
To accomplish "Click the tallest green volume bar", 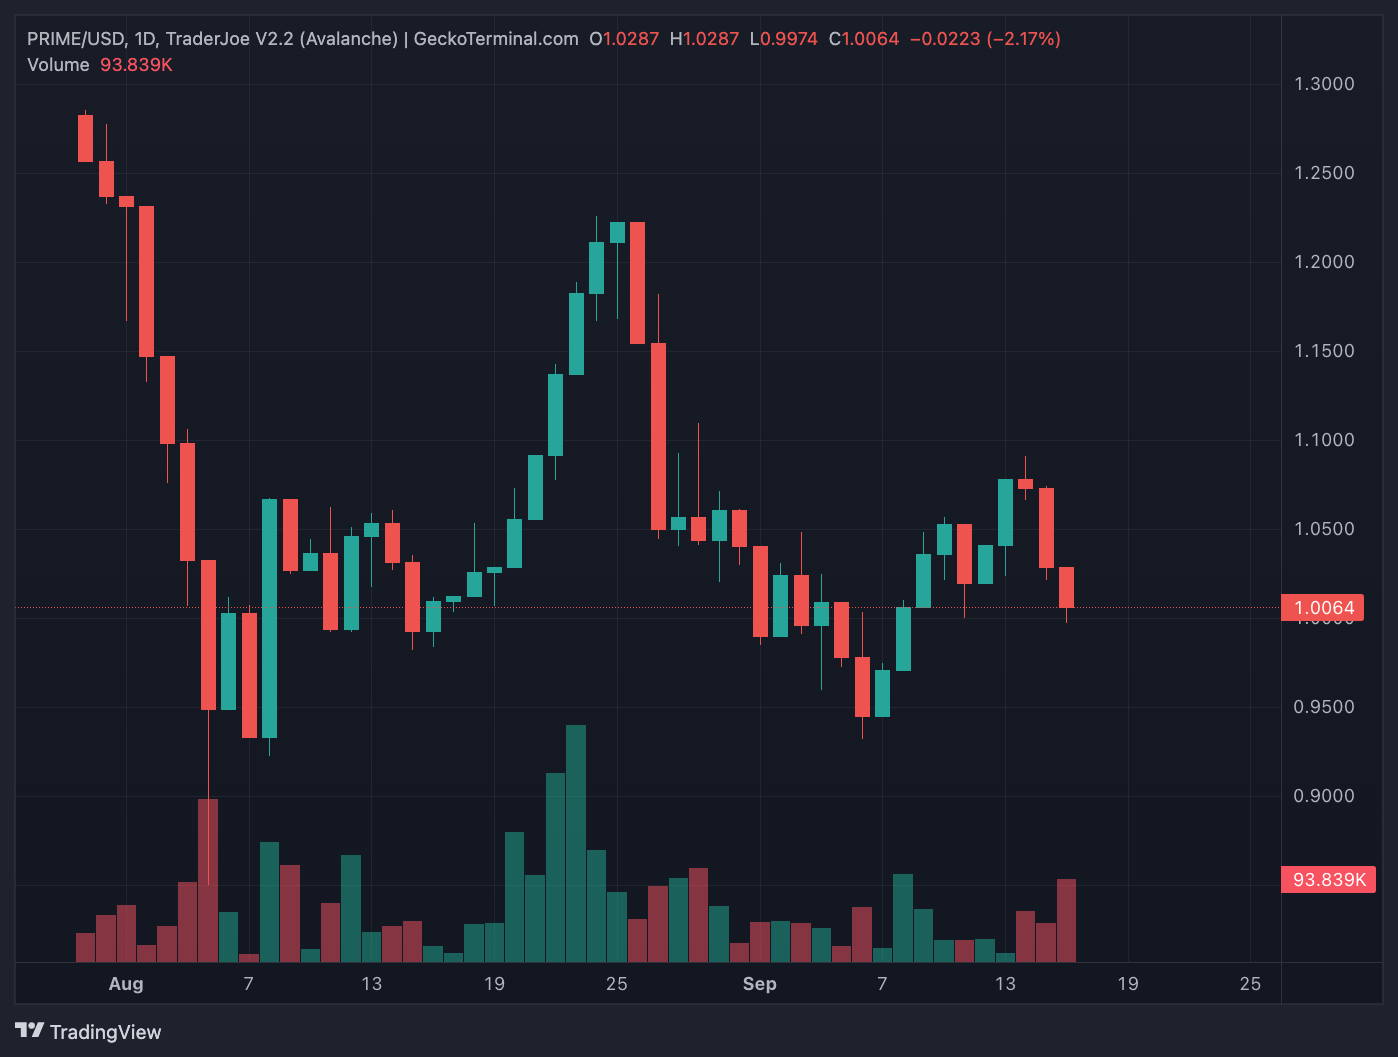I will point(576,844).
